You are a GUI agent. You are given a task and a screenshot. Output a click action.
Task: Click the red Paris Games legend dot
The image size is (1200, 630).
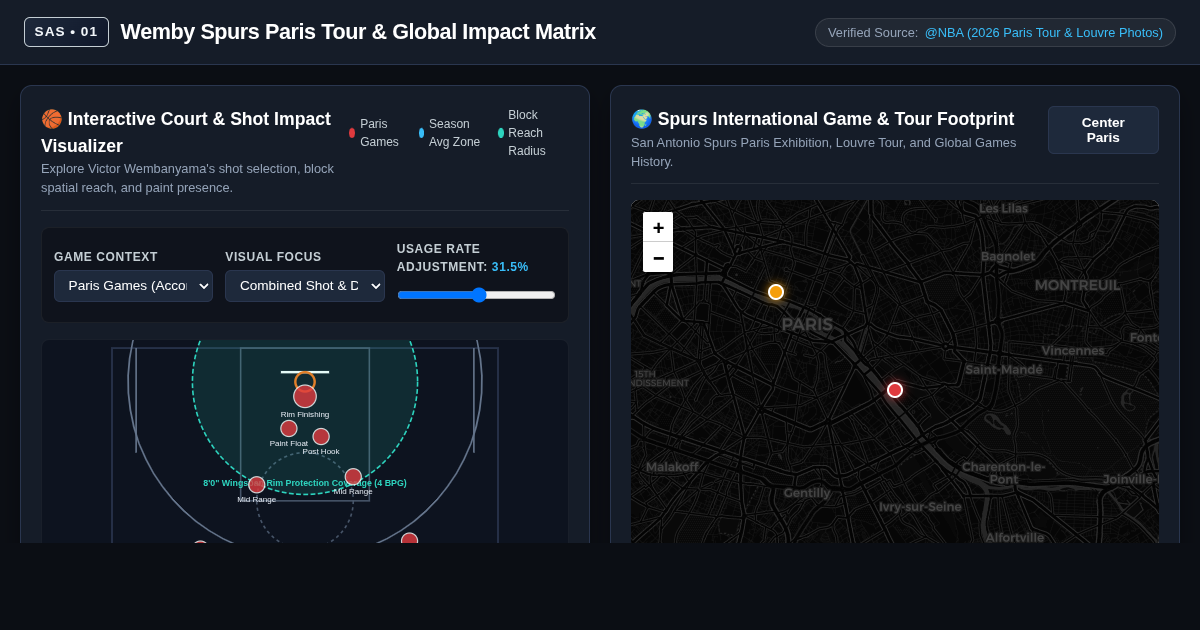352,133
